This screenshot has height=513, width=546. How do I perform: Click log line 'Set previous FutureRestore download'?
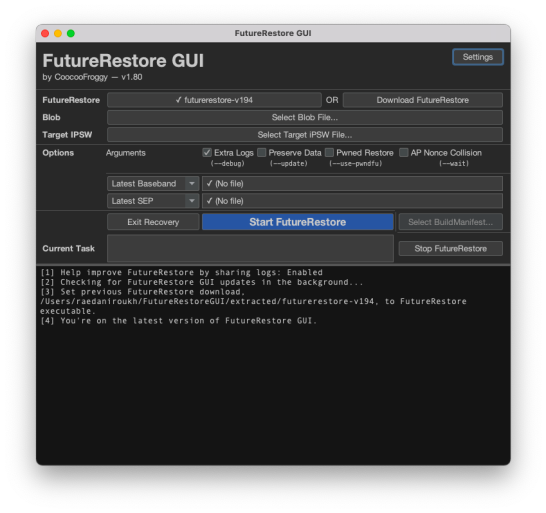click(253, 301)
